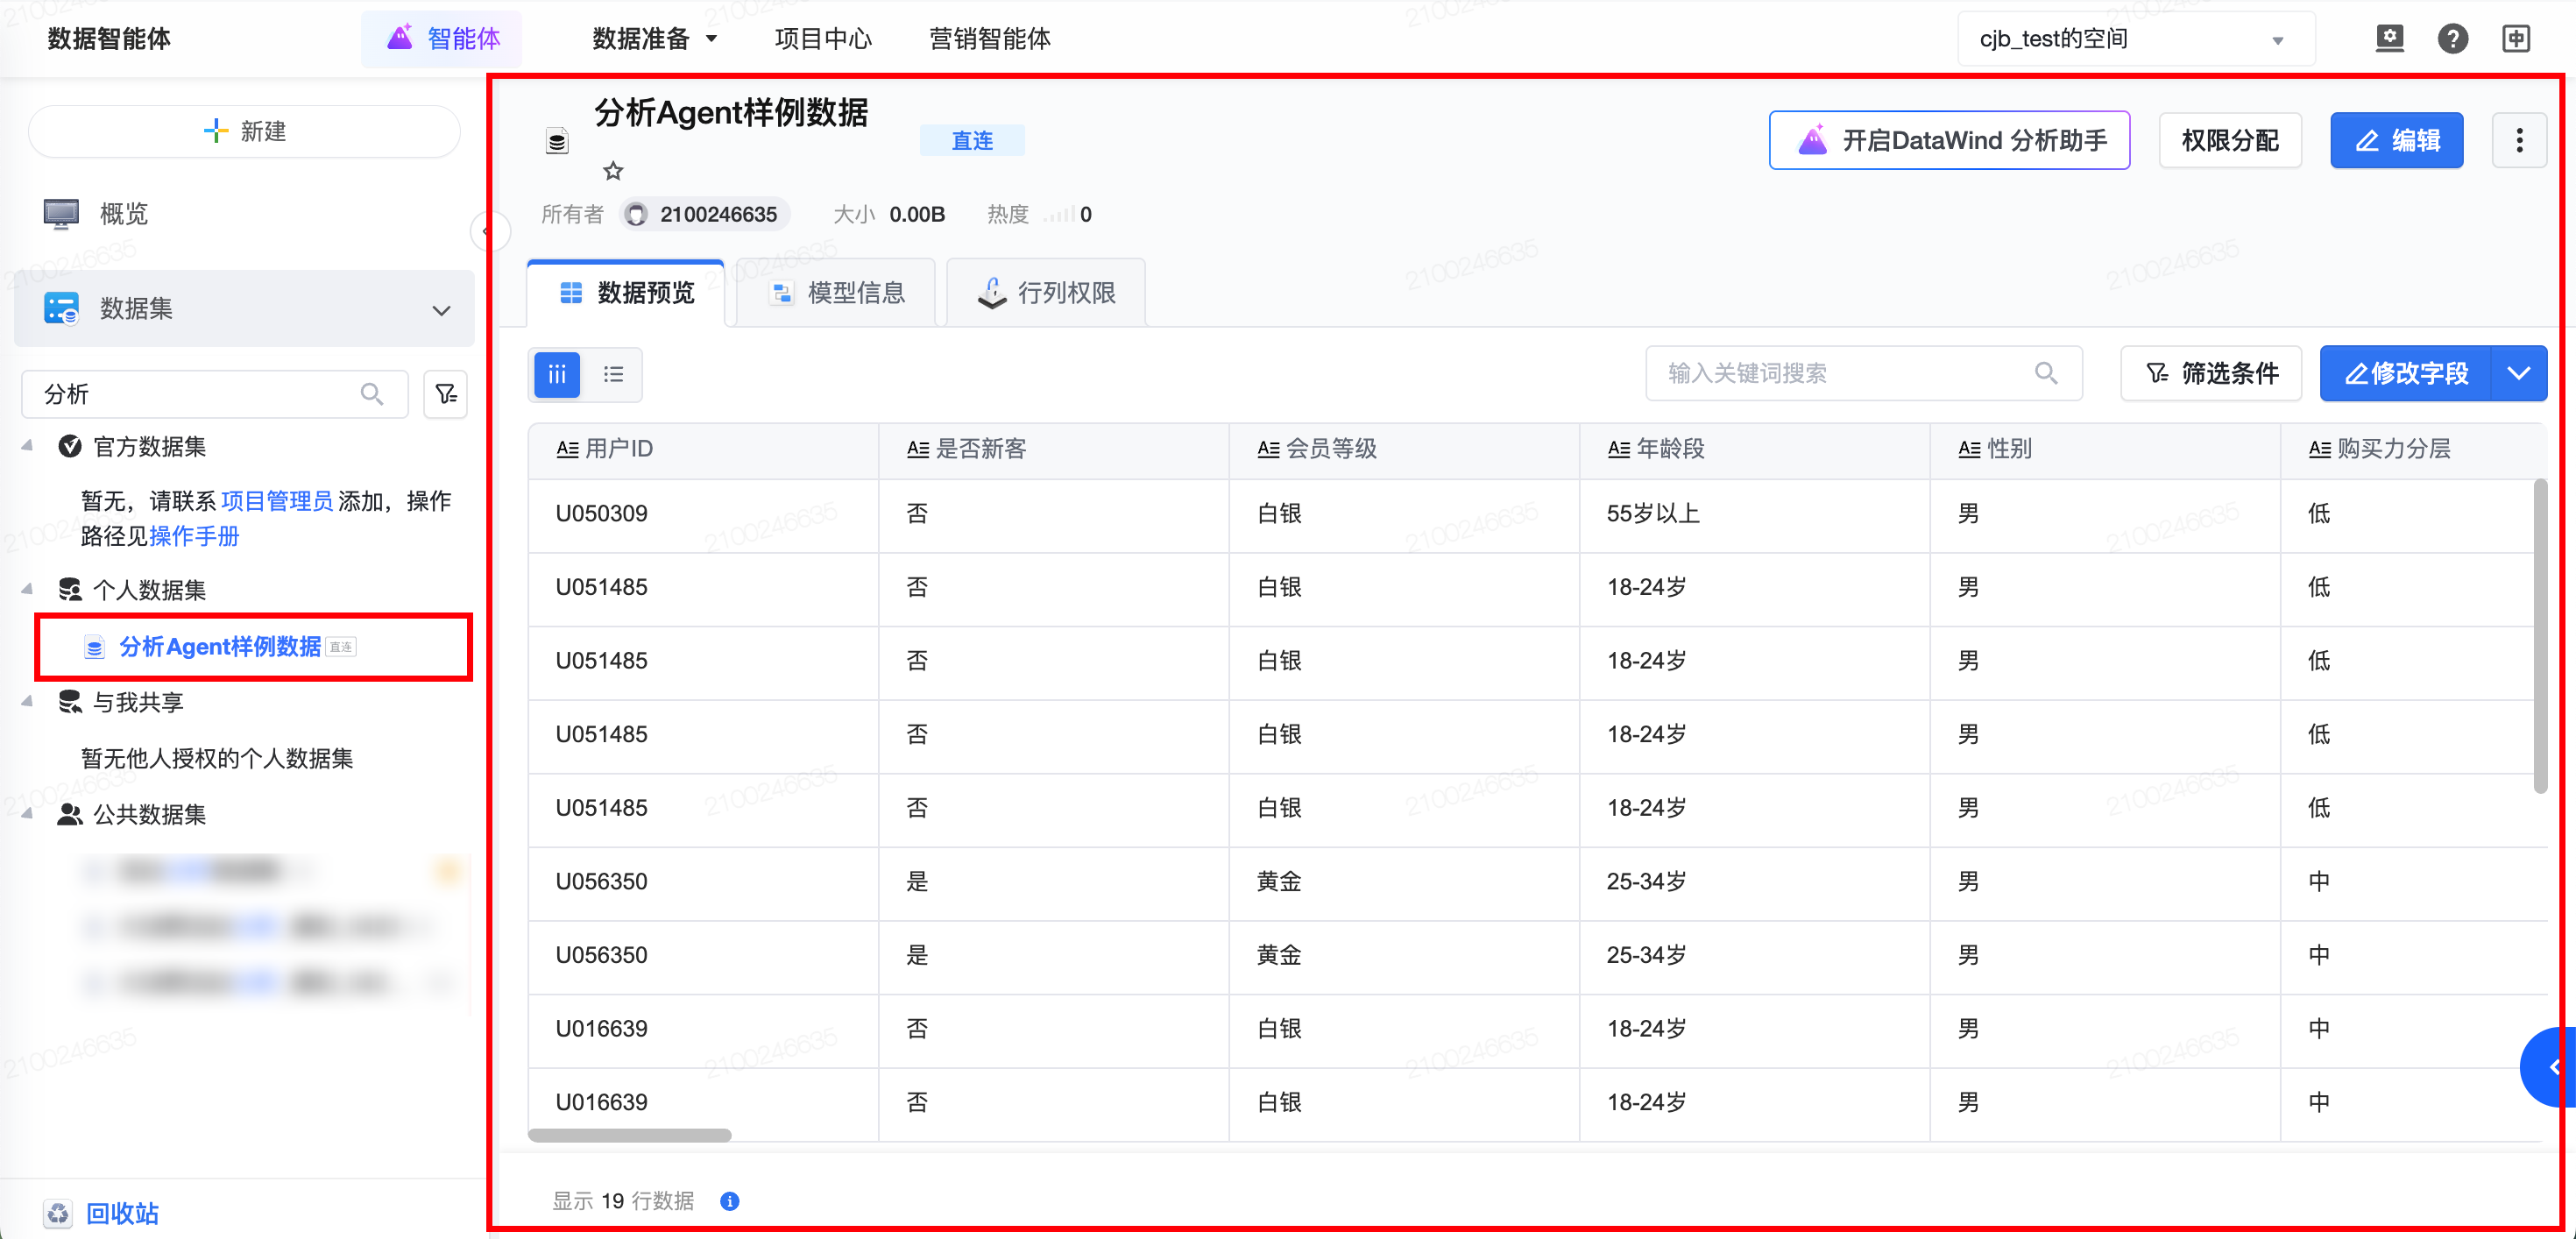The width and height of the screenshot is (2576, 1239).
Task: Click the magnifier in keyword search box
Action: point(2046,373)
